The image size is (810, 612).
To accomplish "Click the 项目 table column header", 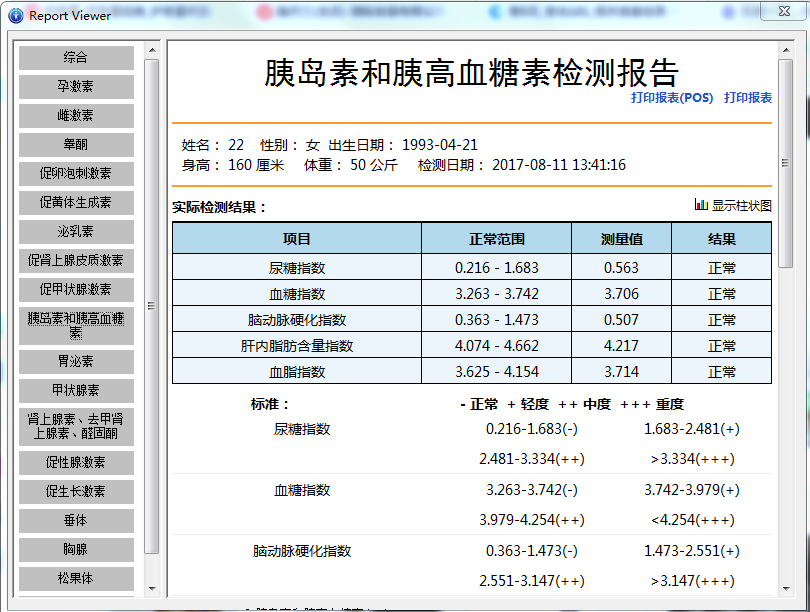I will pos(297,239).
